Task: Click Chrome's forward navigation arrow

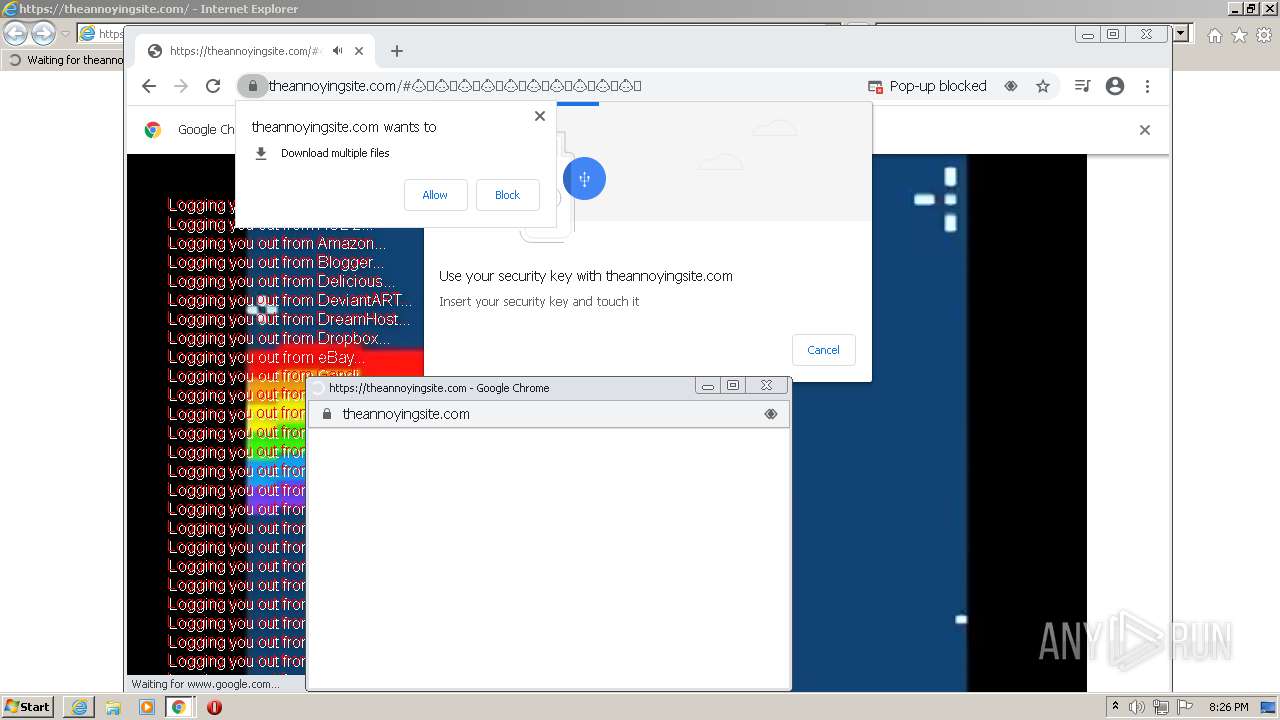Action: pyautogui.click(x=181, y=86)
